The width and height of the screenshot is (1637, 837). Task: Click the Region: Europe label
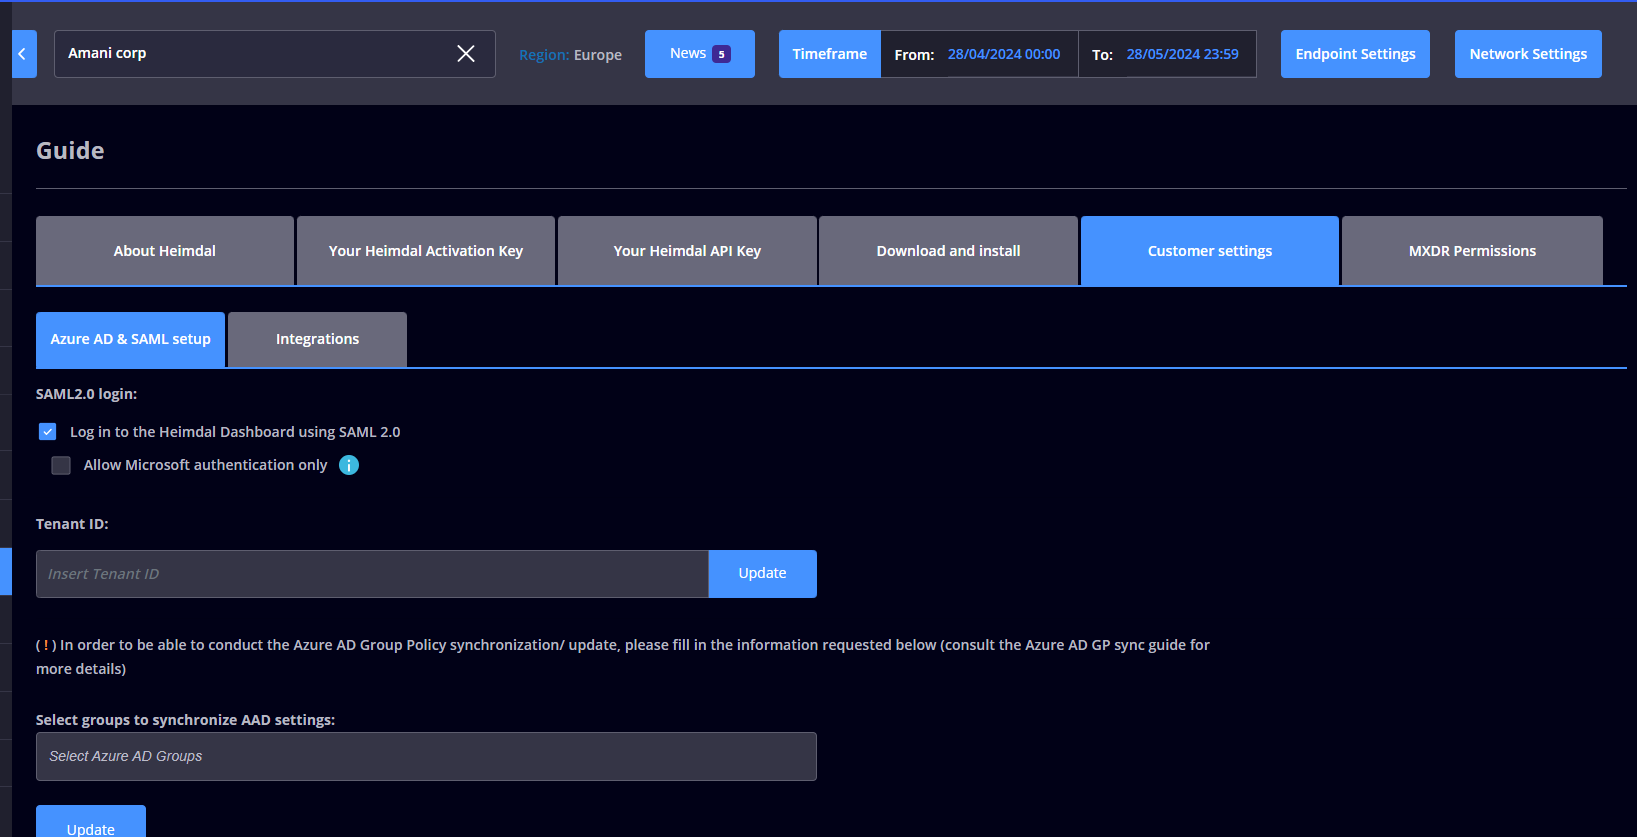(570, 55)
